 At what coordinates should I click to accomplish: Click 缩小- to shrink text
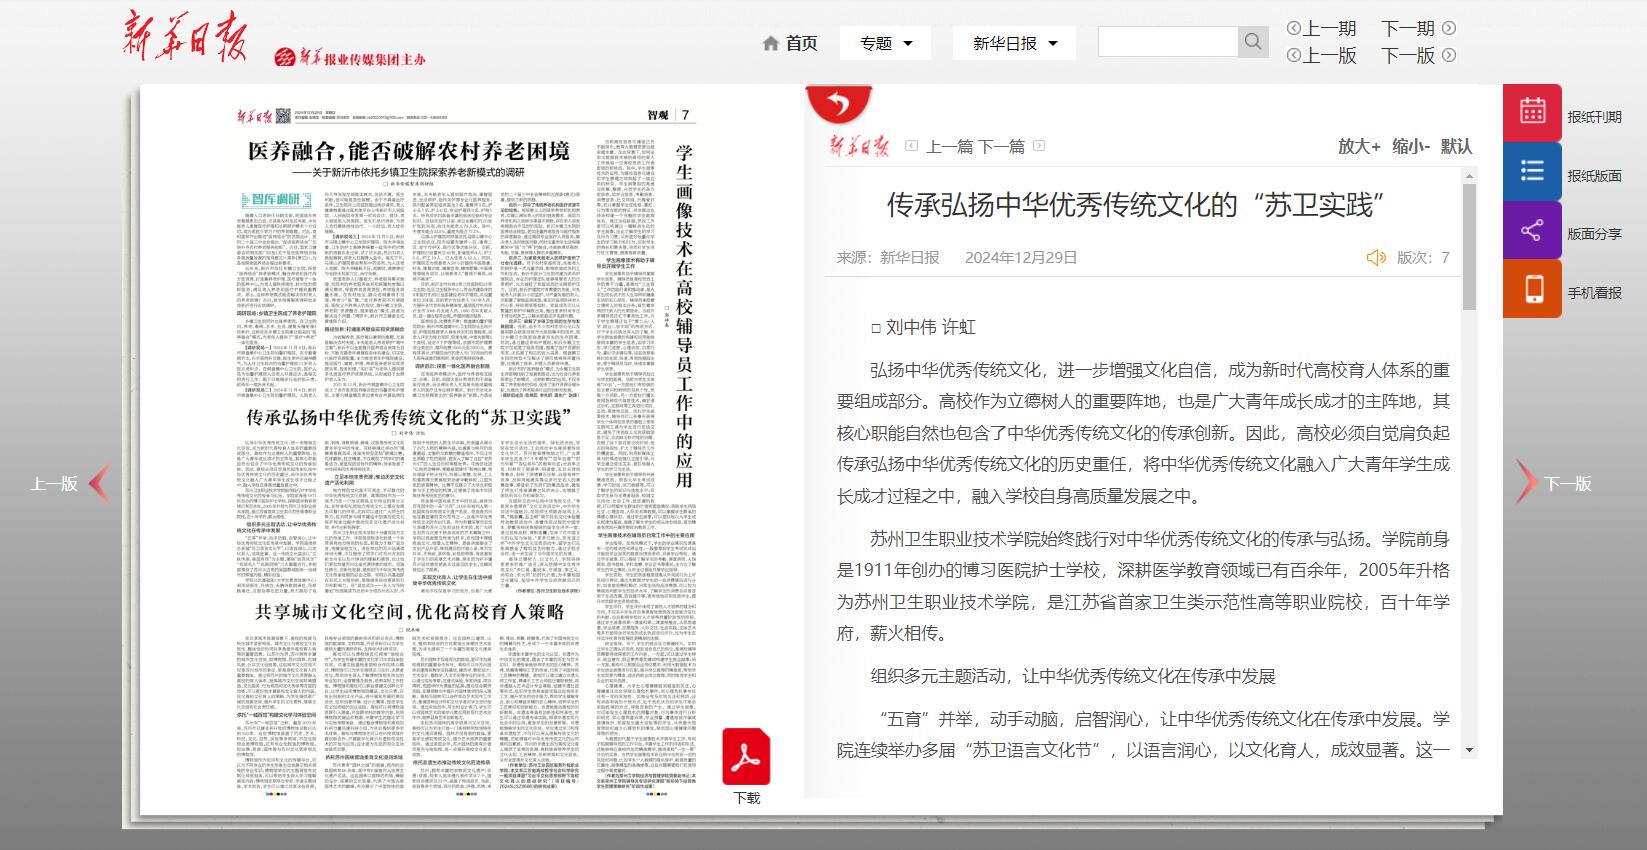[1410, 146]
